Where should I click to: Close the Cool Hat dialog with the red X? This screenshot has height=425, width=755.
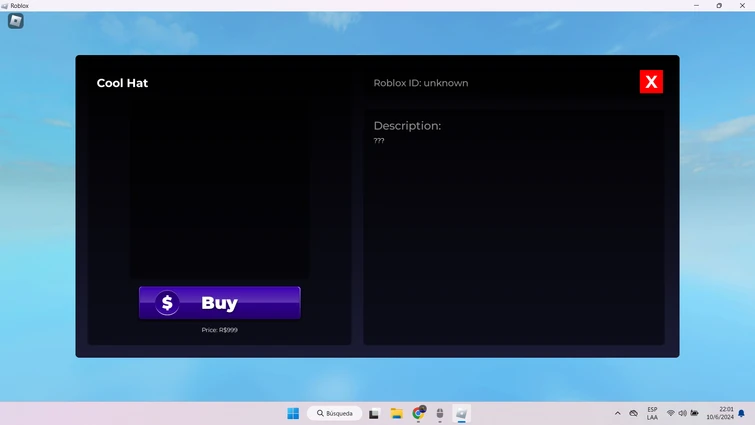[x=651, y=82]
